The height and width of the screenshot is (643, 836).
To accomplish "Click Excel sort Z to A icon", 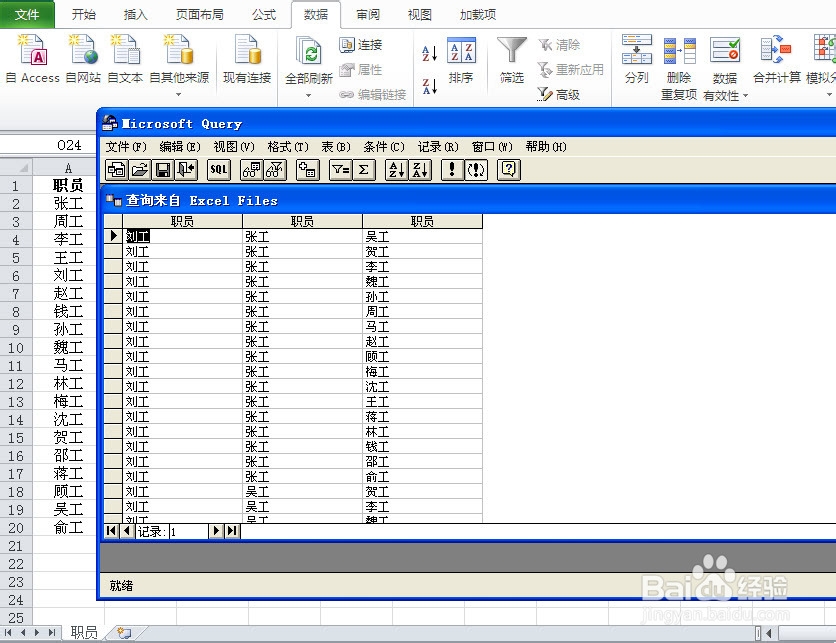I will pyautogui.click(x=430, y=86).
